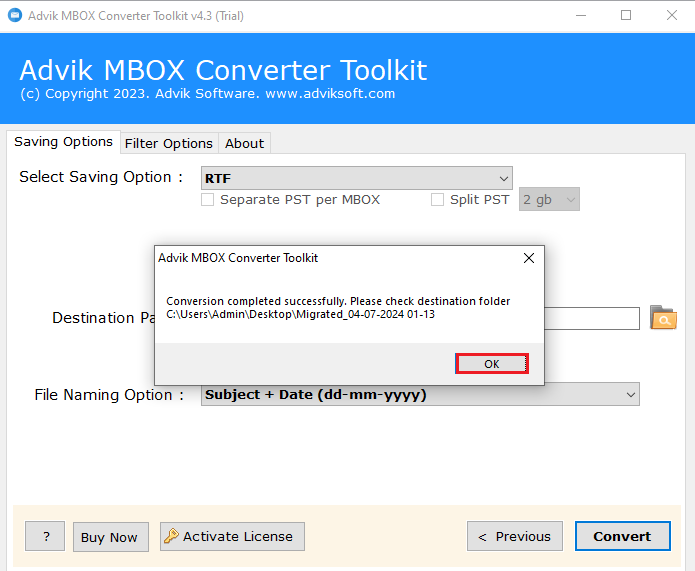695x571 pixels.
Task: Click the Advik app icon in title bar
Action: tap(15, 16)
